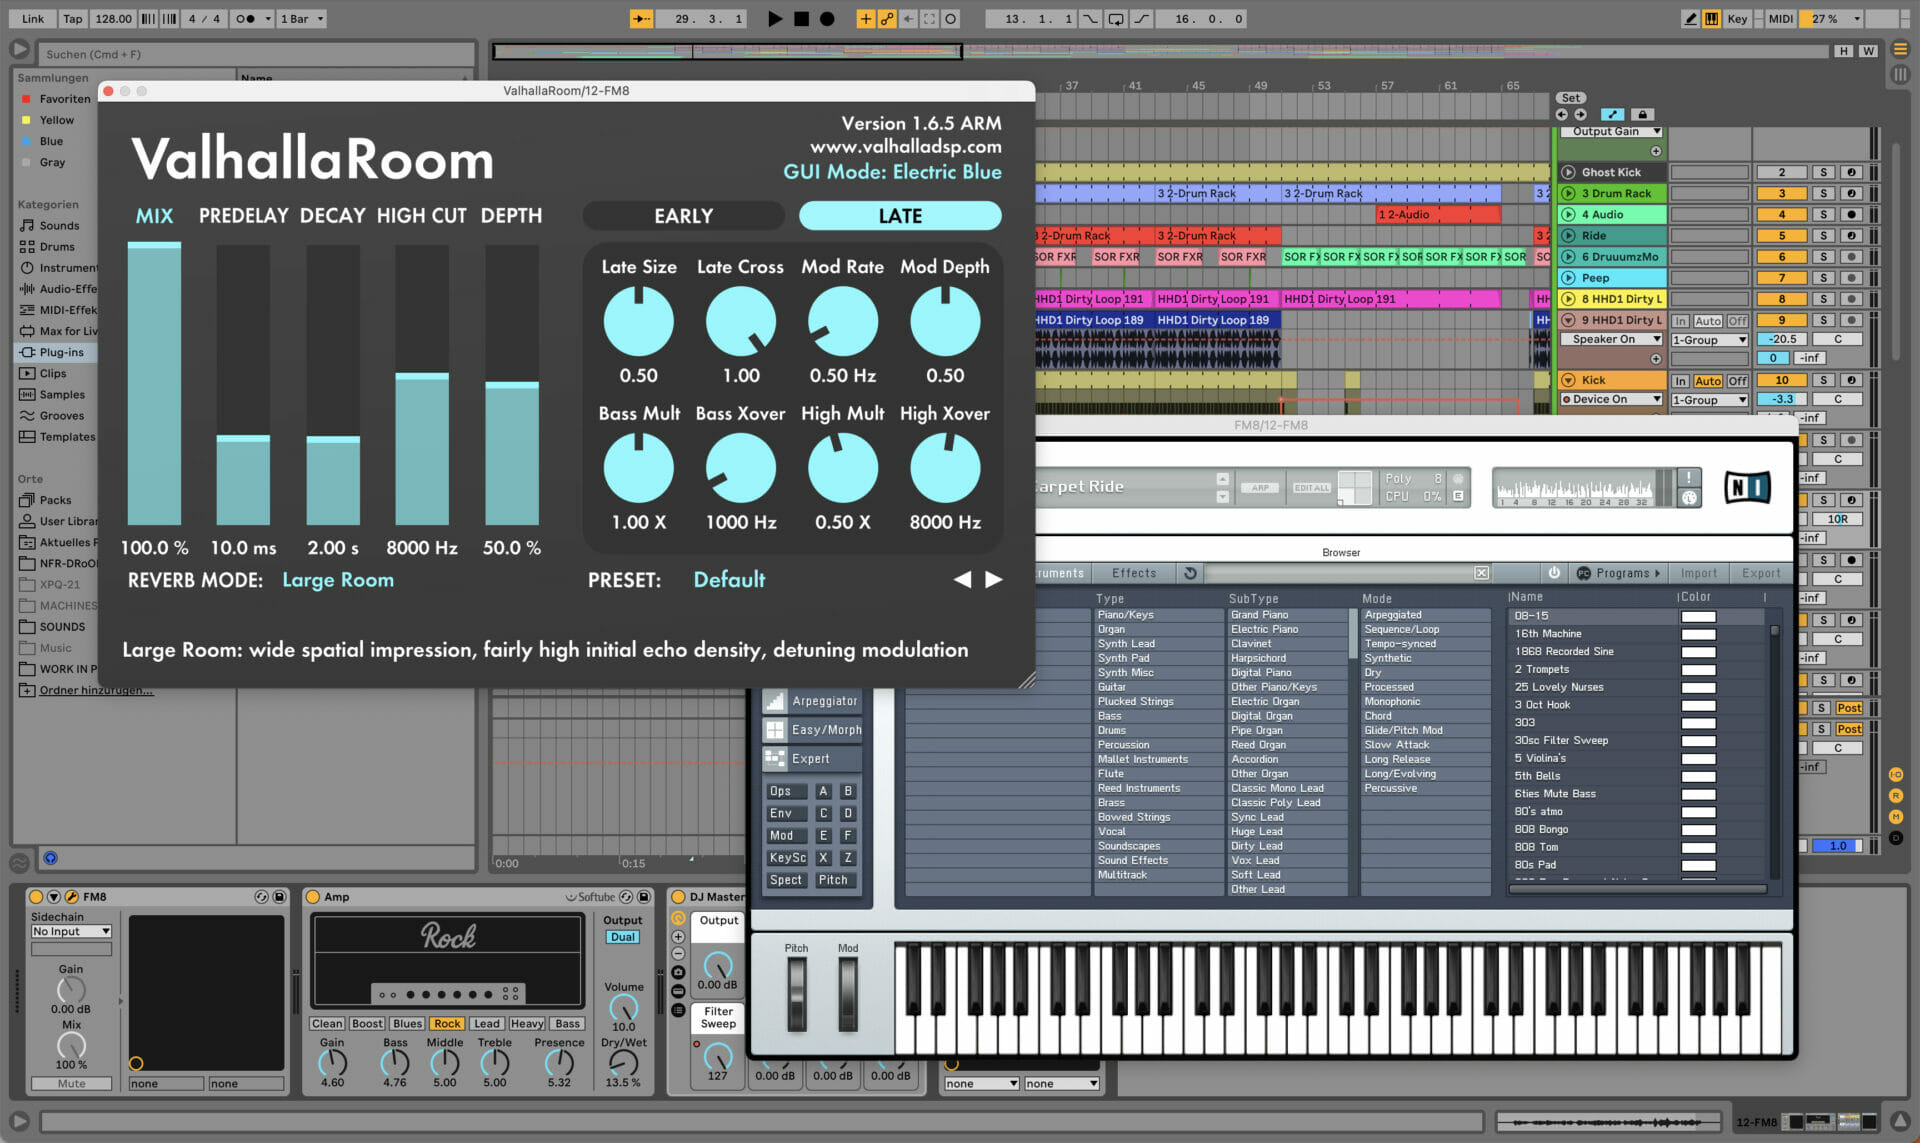Click the Native Instruments logo icon

[x=1747, y=487]
